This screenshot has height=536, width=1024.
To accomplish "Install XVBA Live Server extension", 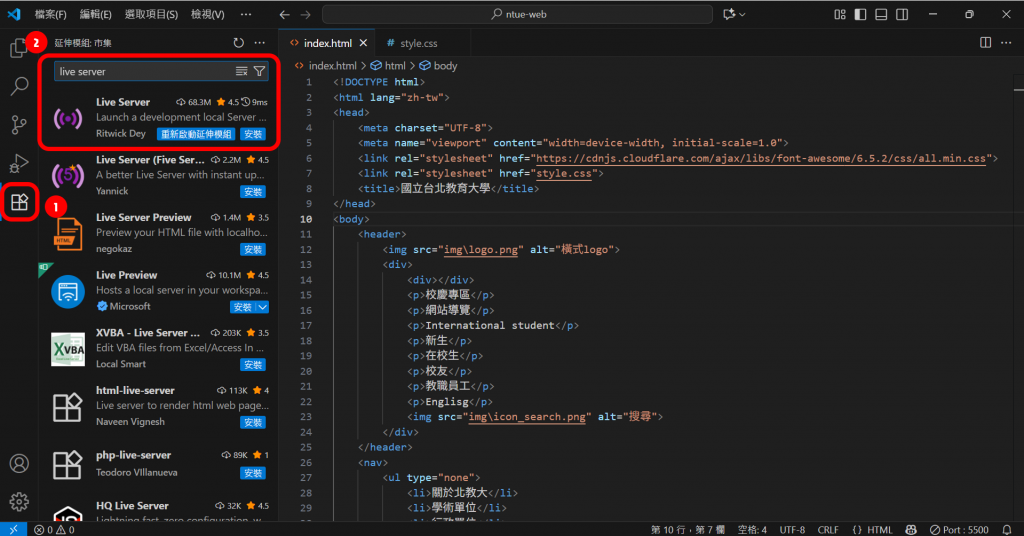I will (x=253, y=364).
